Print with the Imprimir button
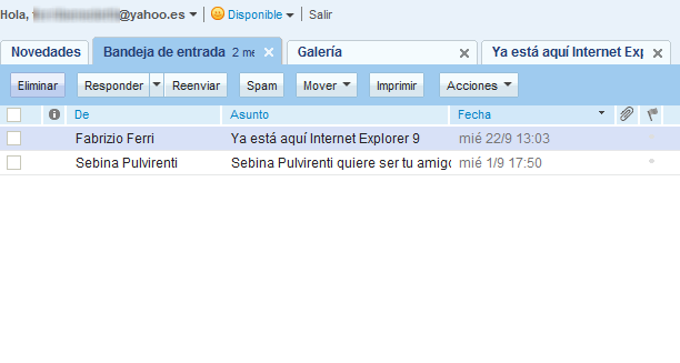The image size is (680, 363). tap(396, 85)
